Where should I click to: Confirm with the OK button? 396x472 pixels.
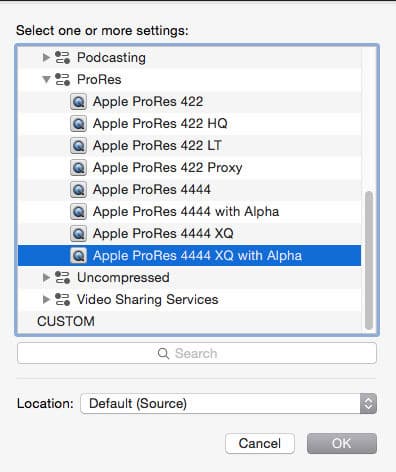click(342, 443)
